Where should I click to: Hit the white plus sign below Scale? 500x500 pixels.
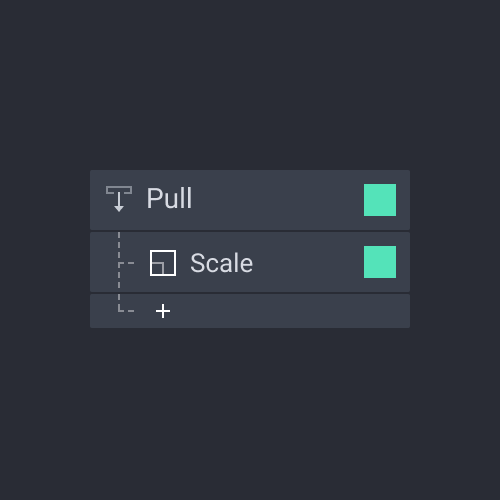(x=163, y=311)
